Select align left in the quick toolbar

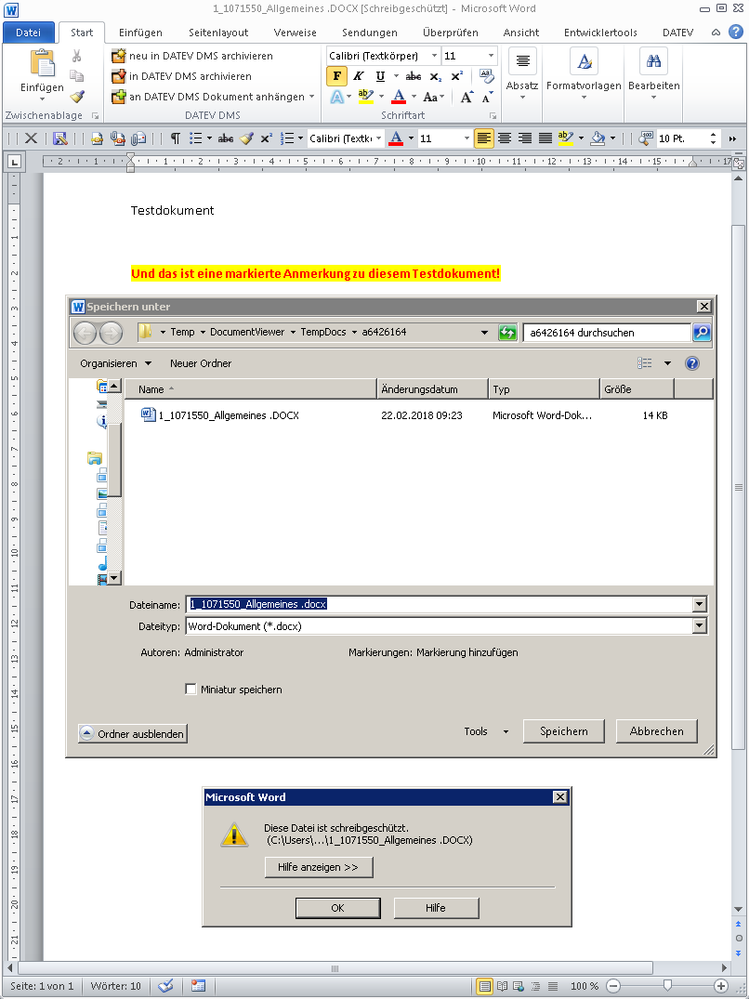point(484,138)
